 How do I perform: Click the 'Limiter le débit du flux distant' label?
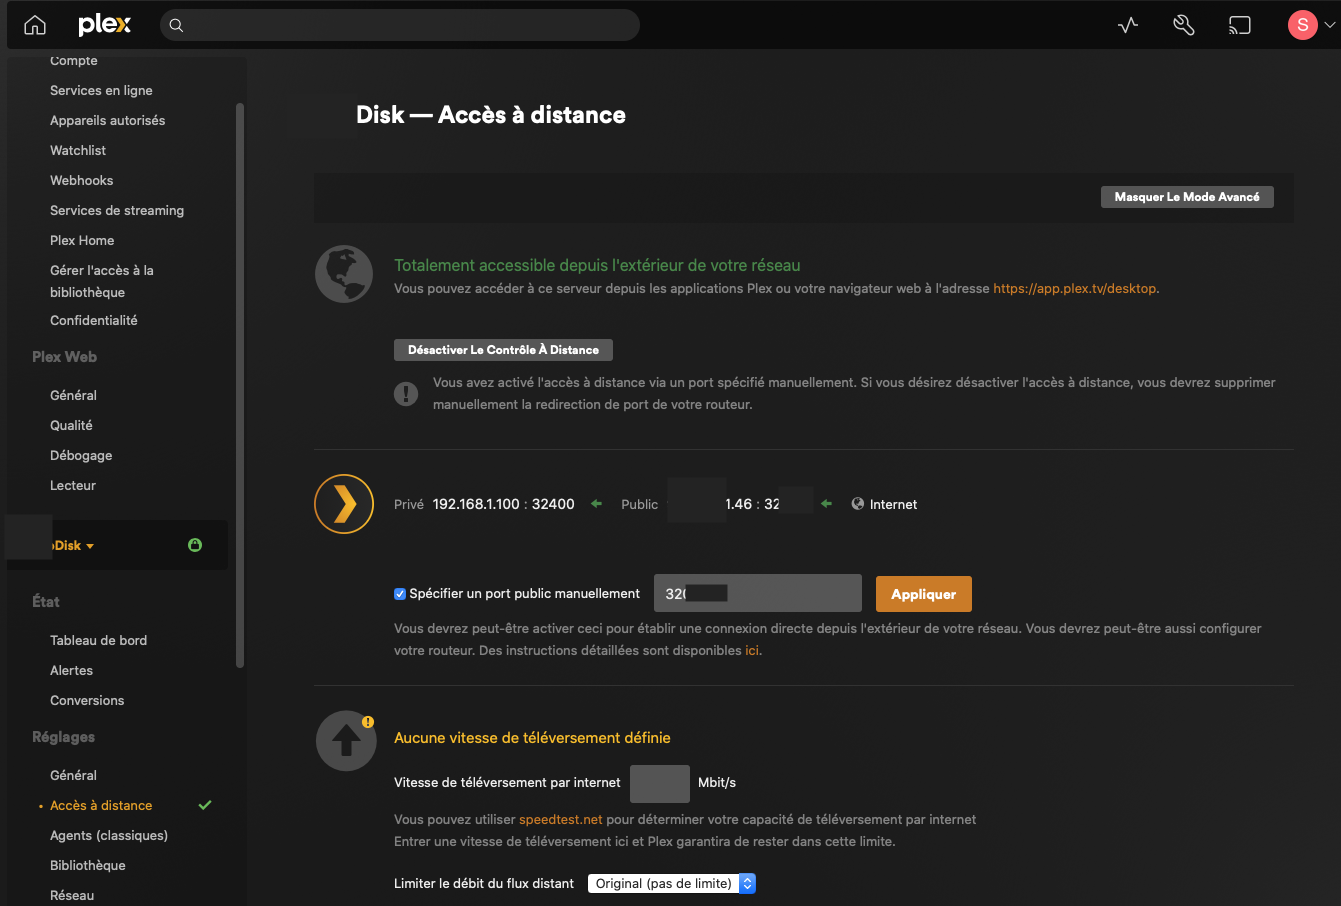(484, 884)
